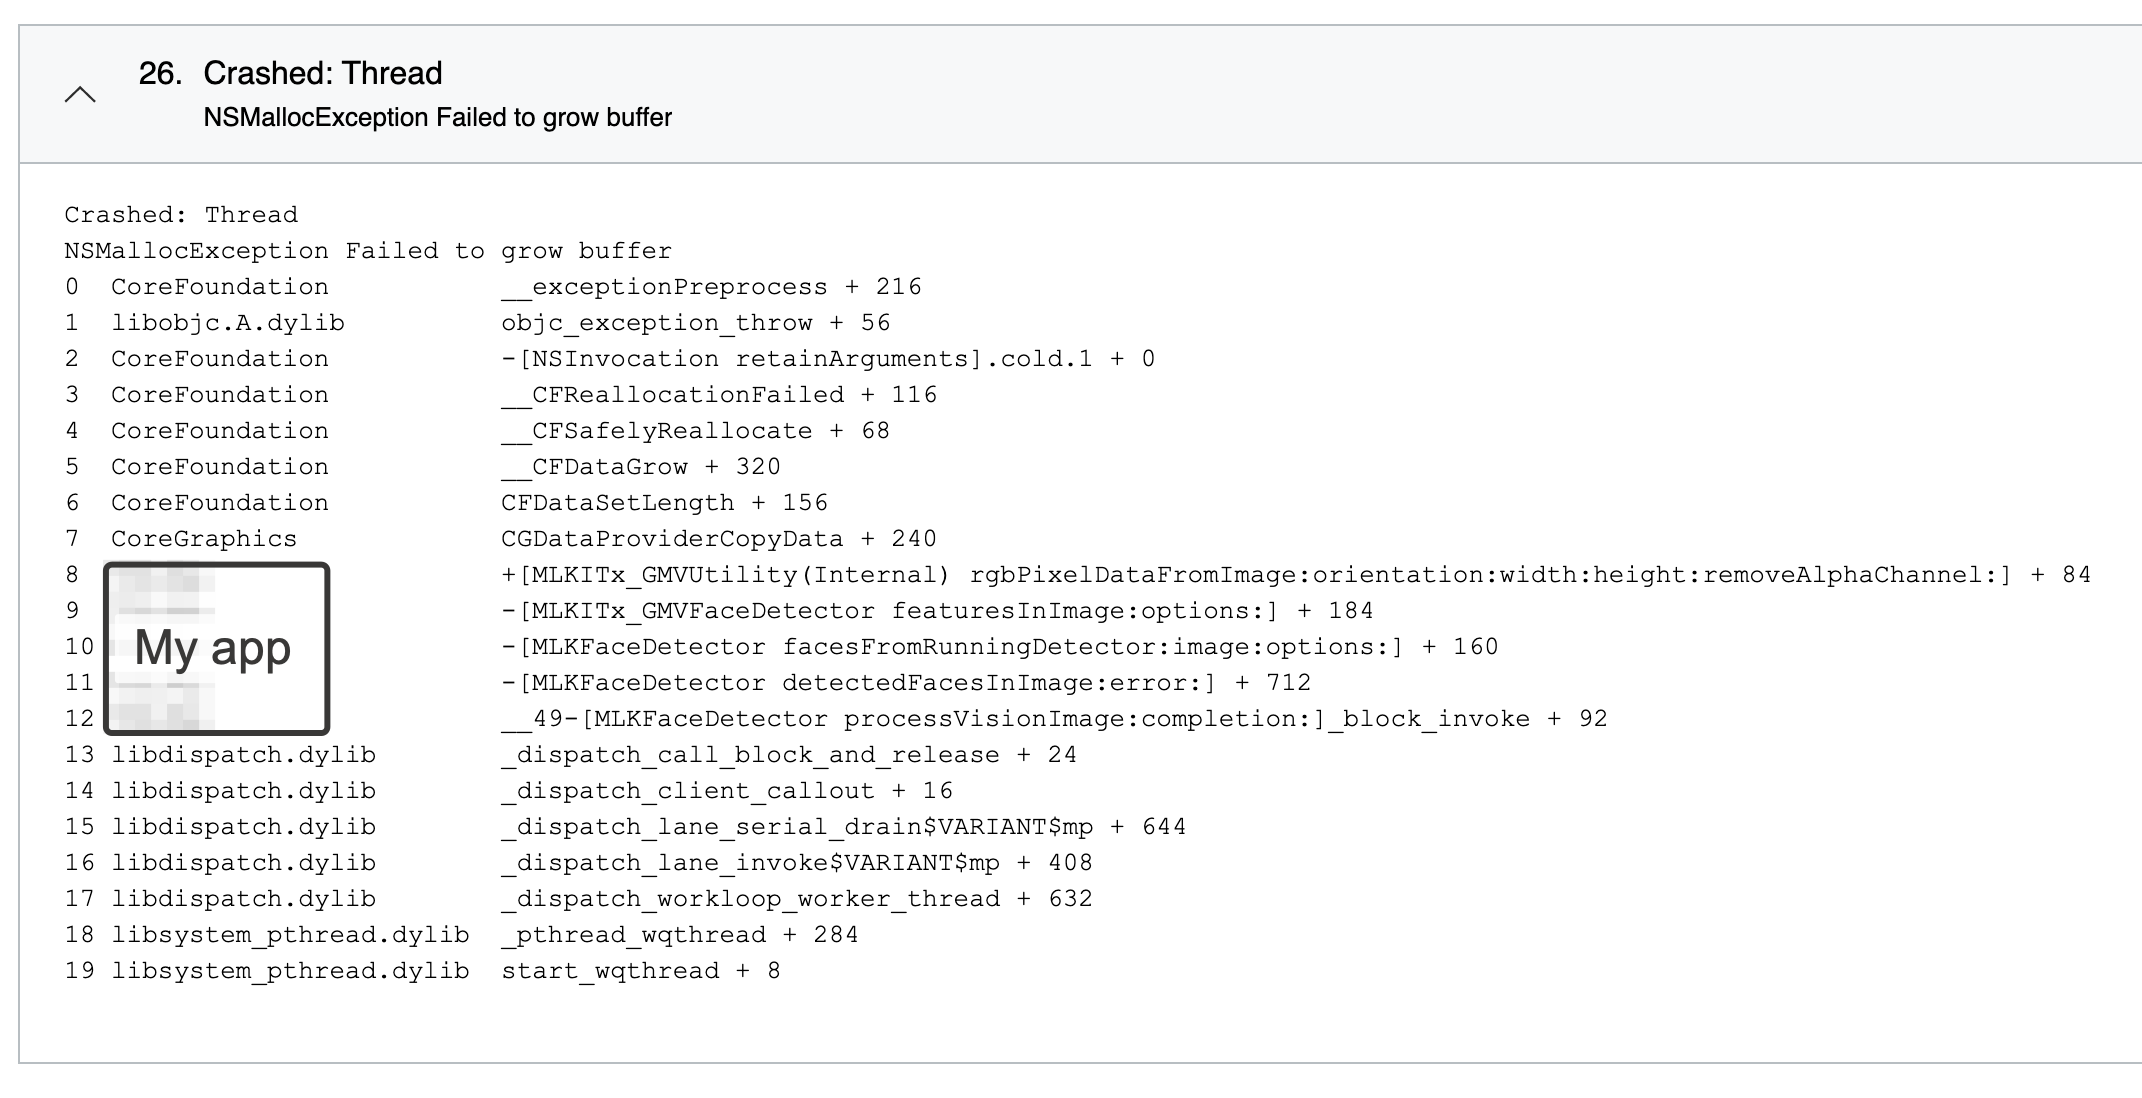The height and width of the screenshot is (1098, 2142).
Task: Select the libobjc.A.dylib library name
Action: [229, 322]
